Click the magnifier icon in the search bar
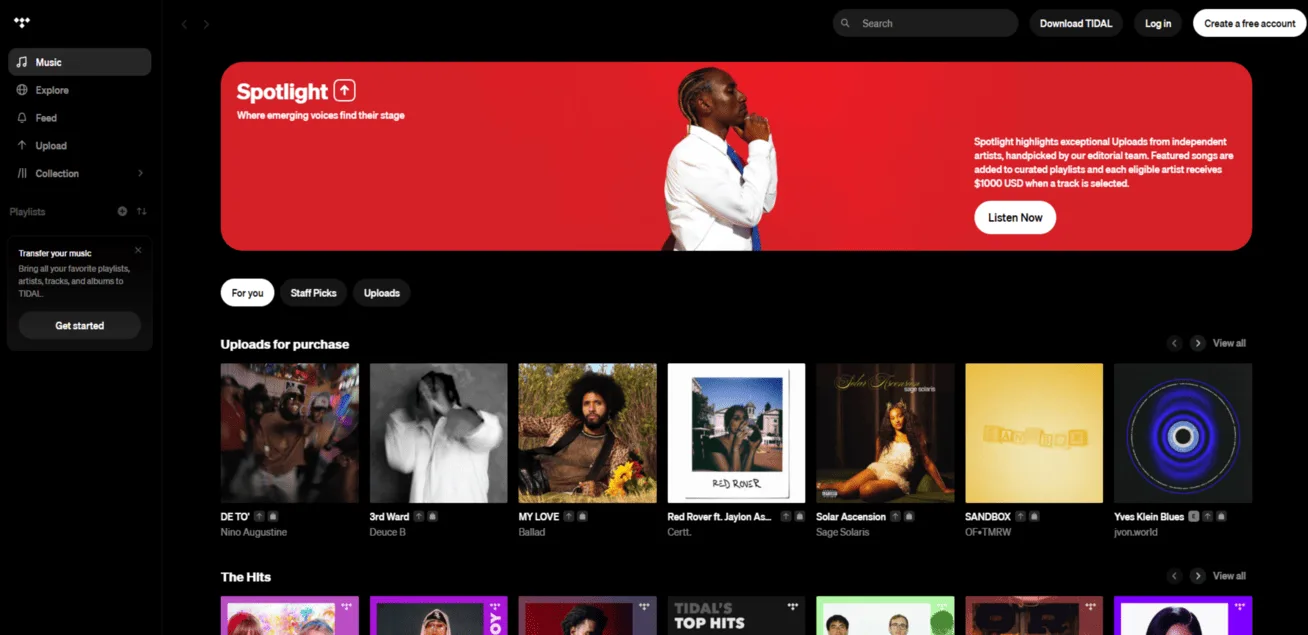 point(846,23)
